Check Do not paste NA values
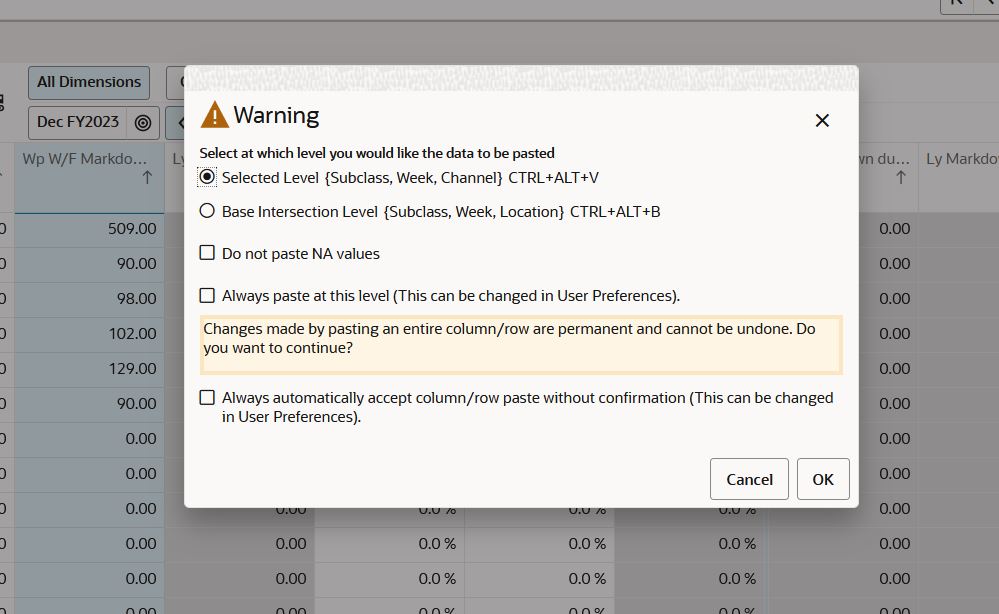Viewport: 999px width, 614px height. pyautogui.click(x=207, y=254)
